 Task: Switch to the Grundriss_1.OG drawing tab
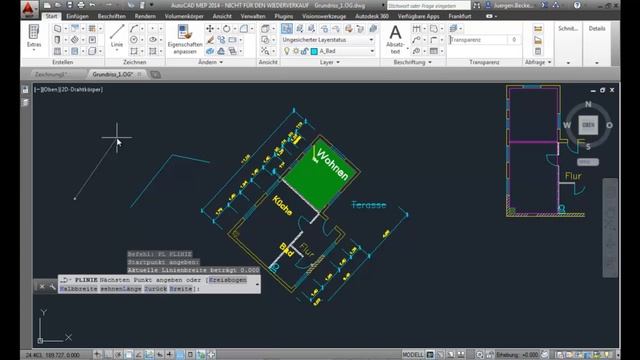coord(113,74)
